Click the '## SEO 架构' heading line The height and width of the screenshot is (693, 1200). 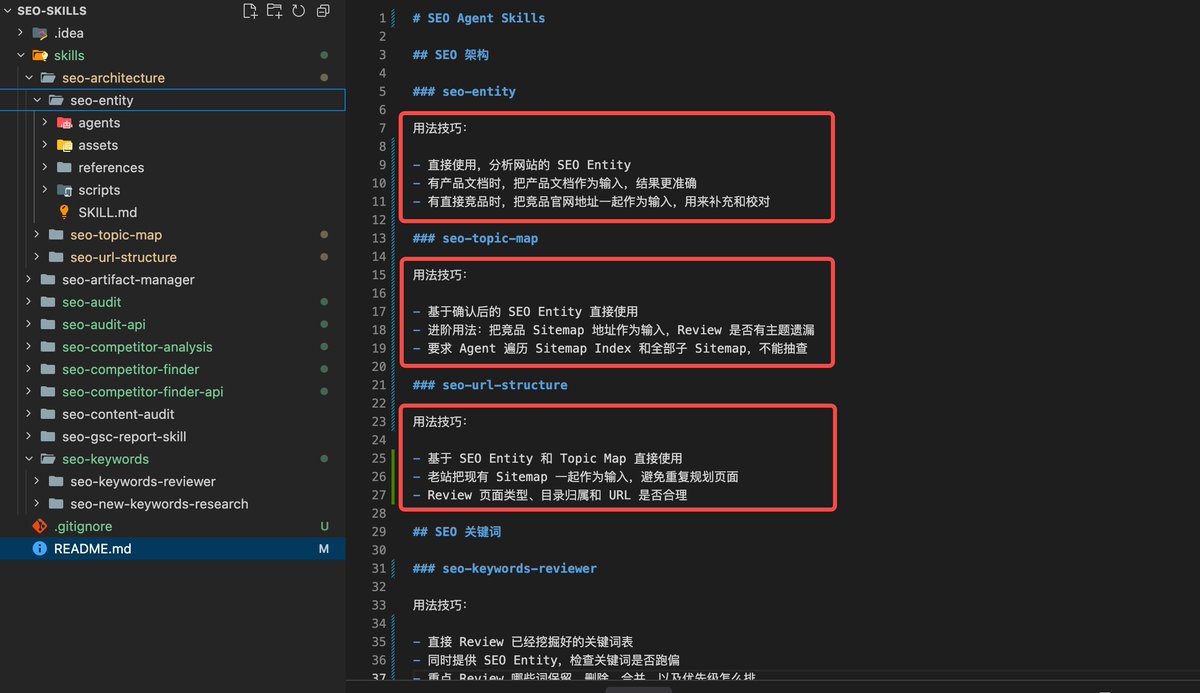pyautogui.click(x=451, y=55)
